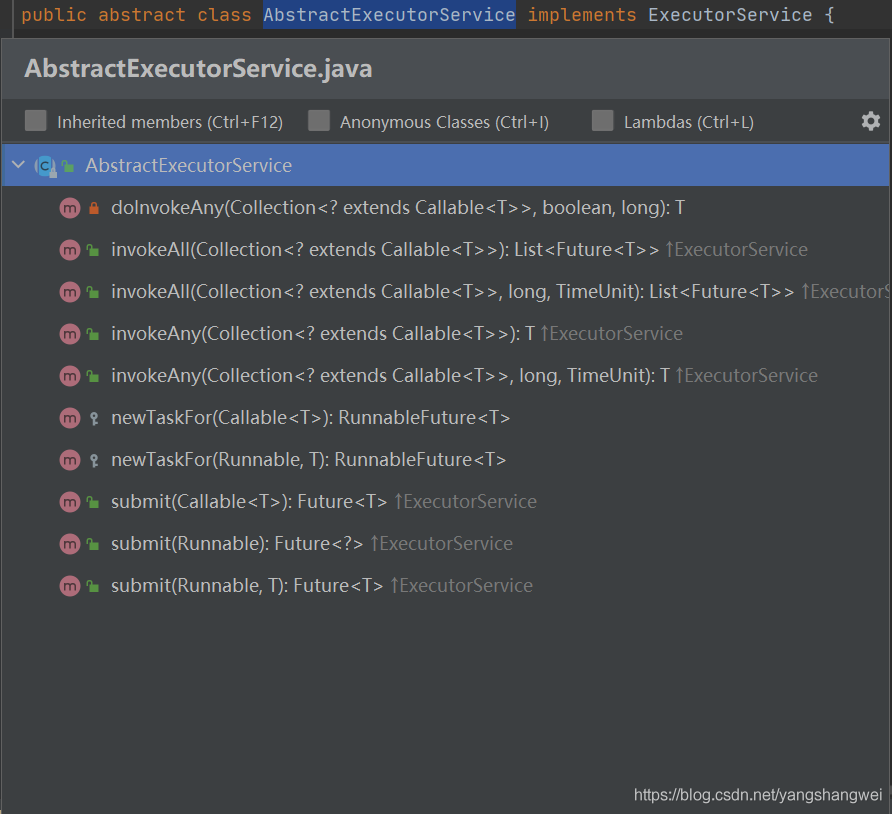The width and height of the screenshot is (892, 814).
Task: Click the method icon beside newTaskFor(Runnable, T)
Action: pyautogui.click(x=69, y=460)
